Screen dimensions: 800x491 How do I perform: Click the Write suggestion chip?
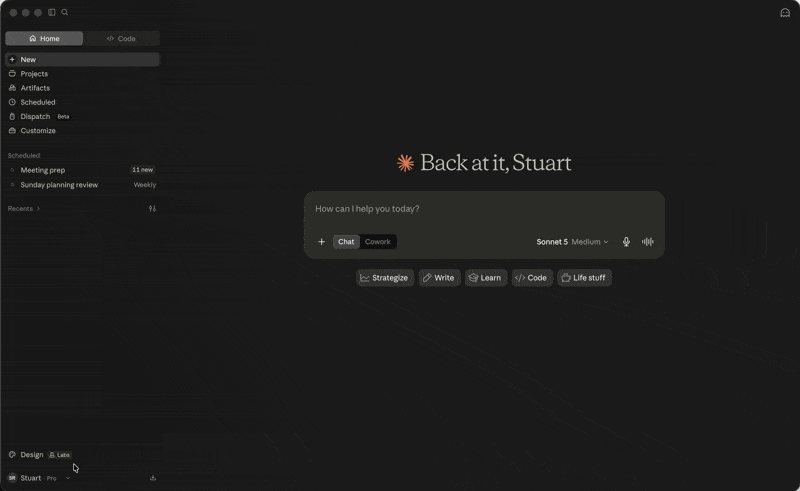[x=439, y=278]
